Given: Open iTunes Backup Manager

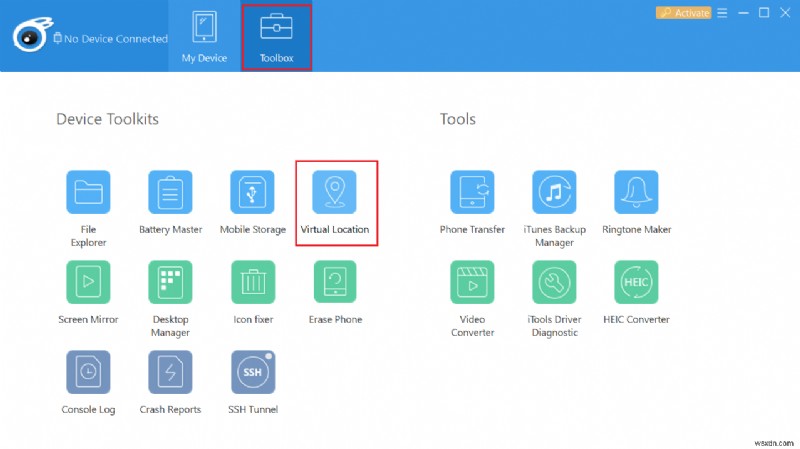Looking at the screenshot, I should (554, 193).
